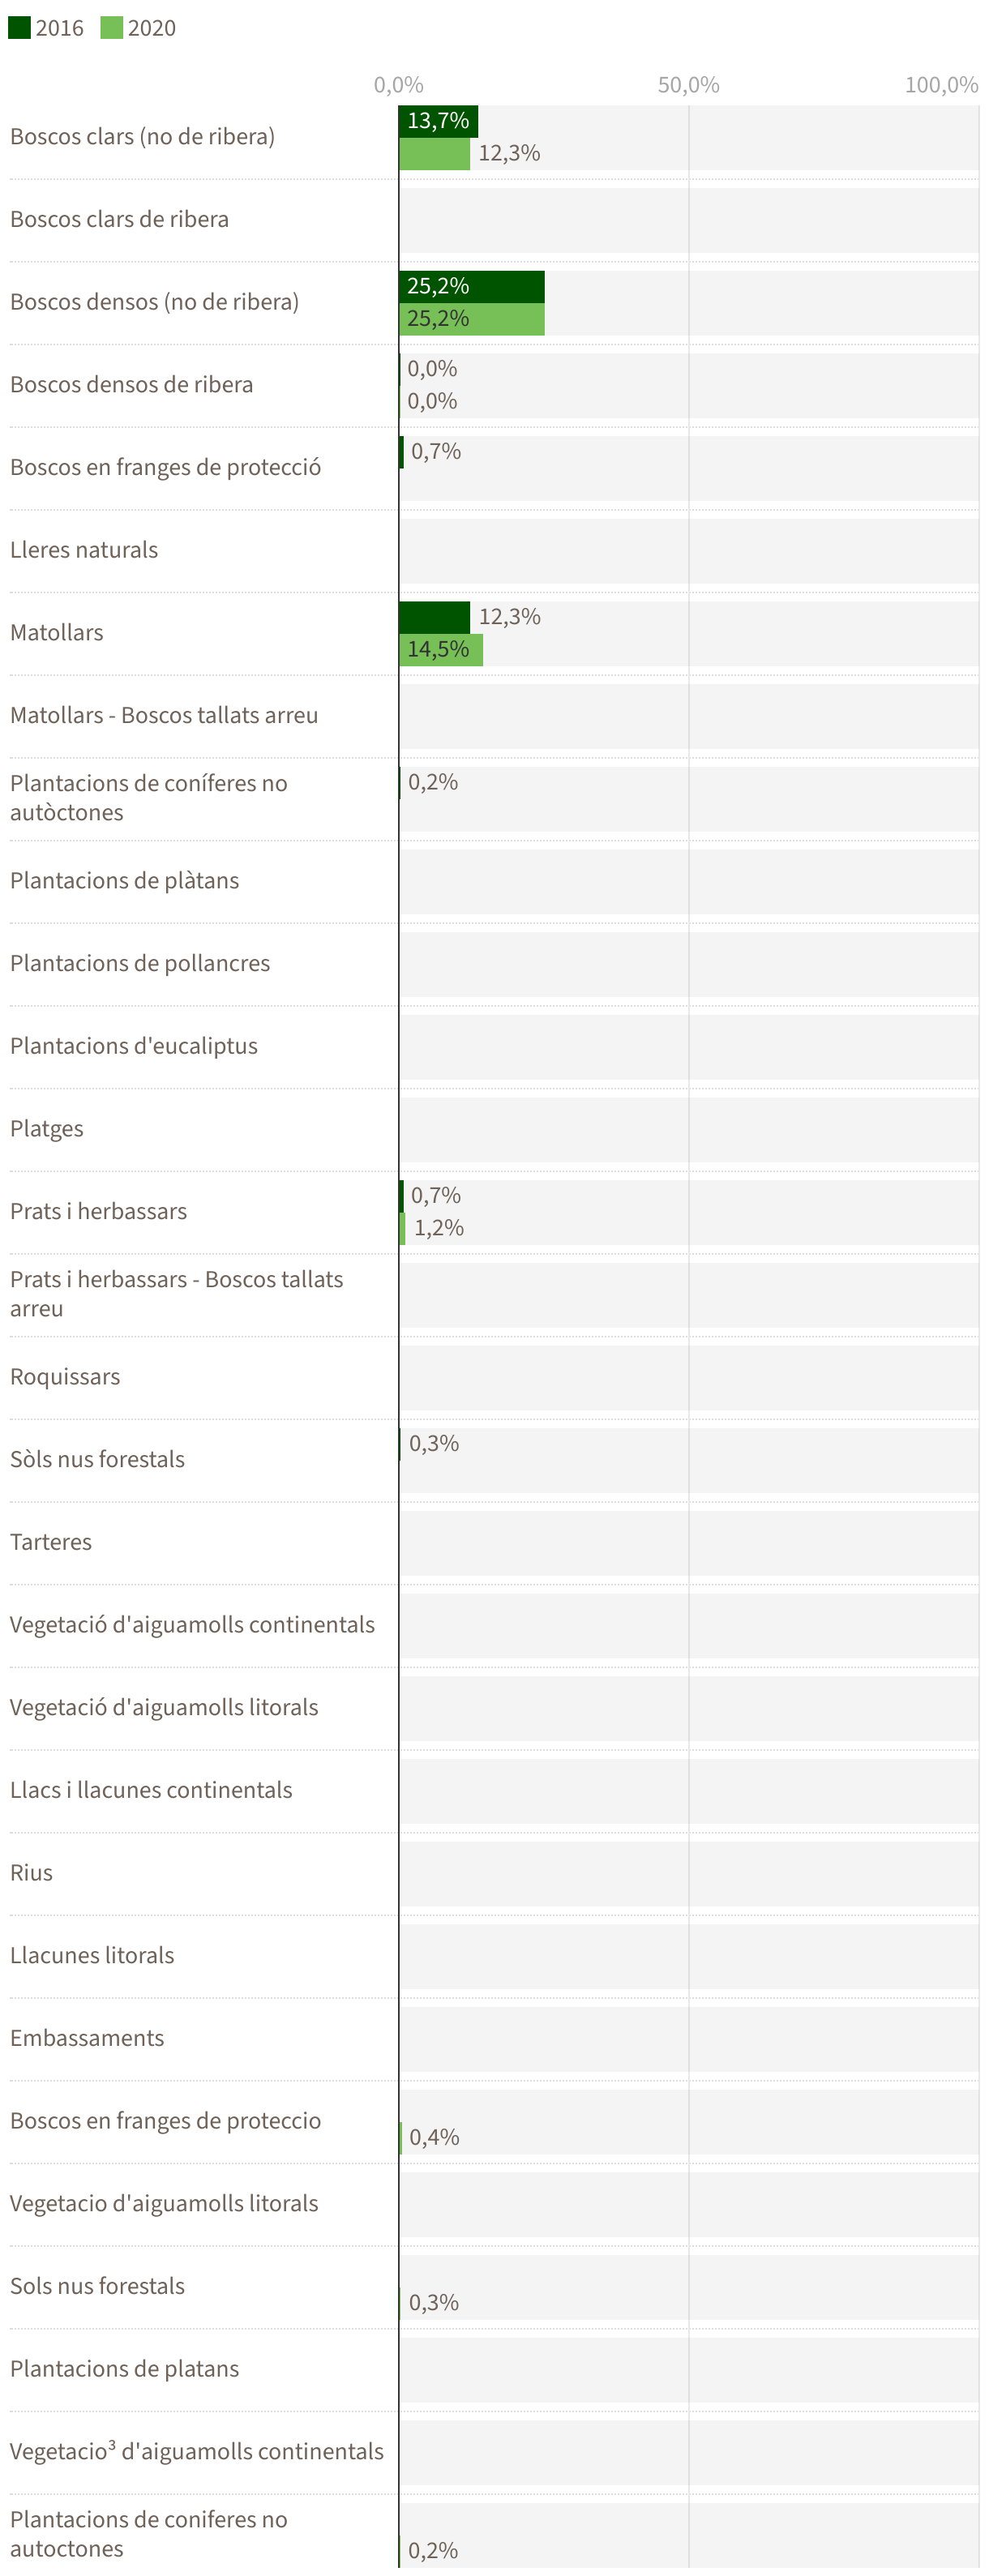Click the Lleres naturals category label
Image resolution: width=989 pixels, height=2576 pixels.
[84, 550]
